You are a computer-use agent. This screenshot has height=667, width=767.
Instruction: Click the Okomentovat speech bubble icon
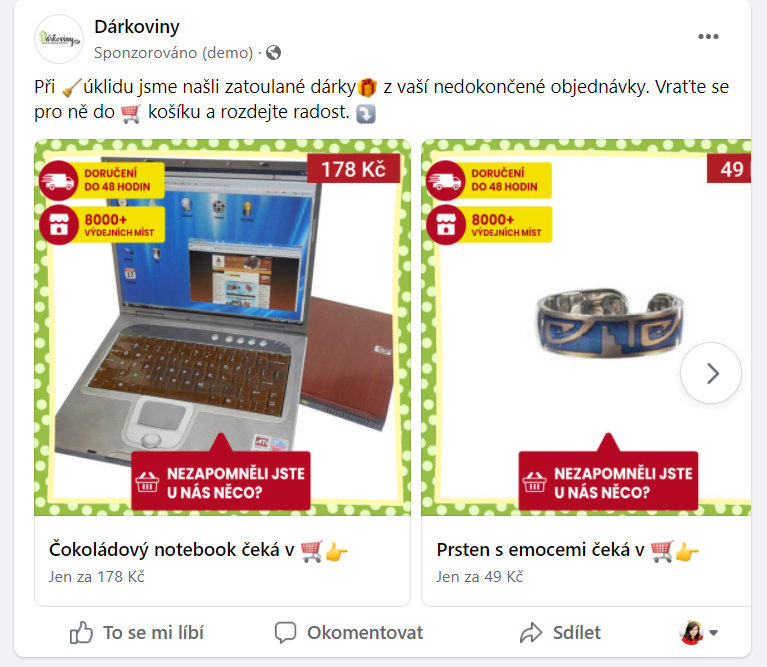point(286,632)
